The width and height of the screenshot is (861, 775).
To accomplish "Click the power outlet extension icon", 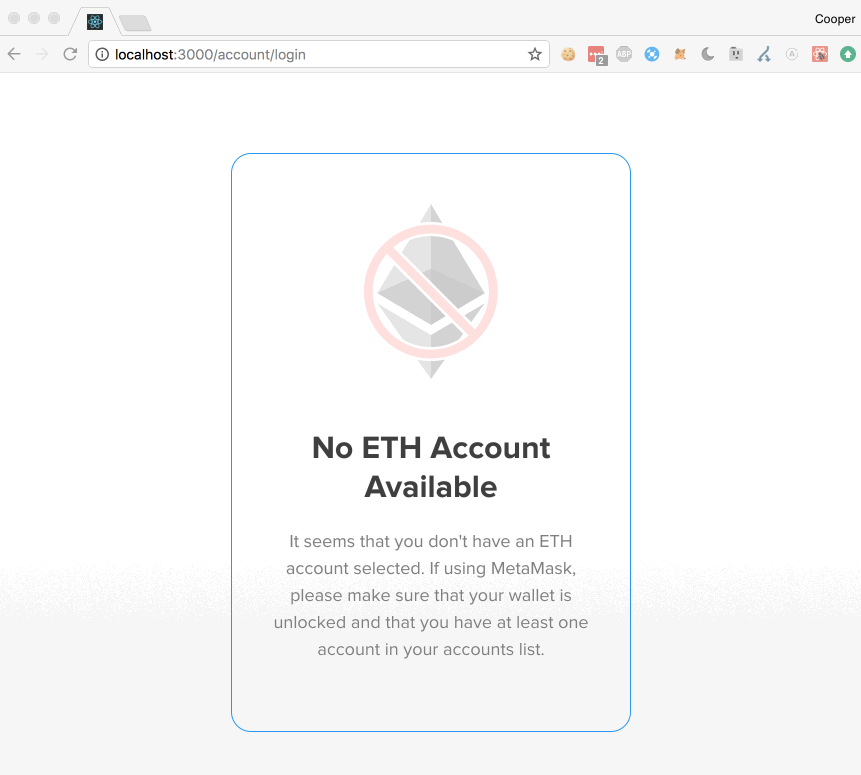I will [x=736, y=54].
